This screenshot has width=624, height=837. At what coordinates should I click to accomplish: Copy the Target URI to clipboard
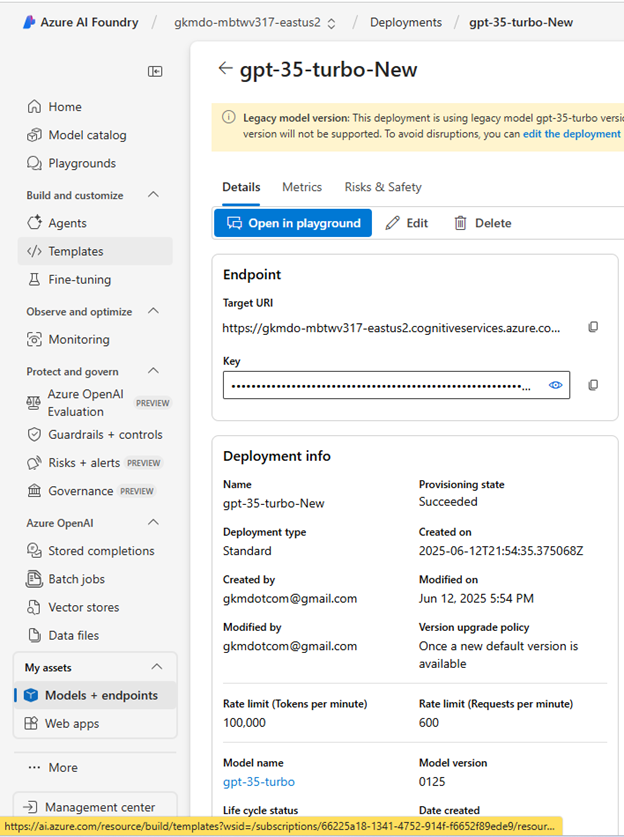click(x=593, y=327)
